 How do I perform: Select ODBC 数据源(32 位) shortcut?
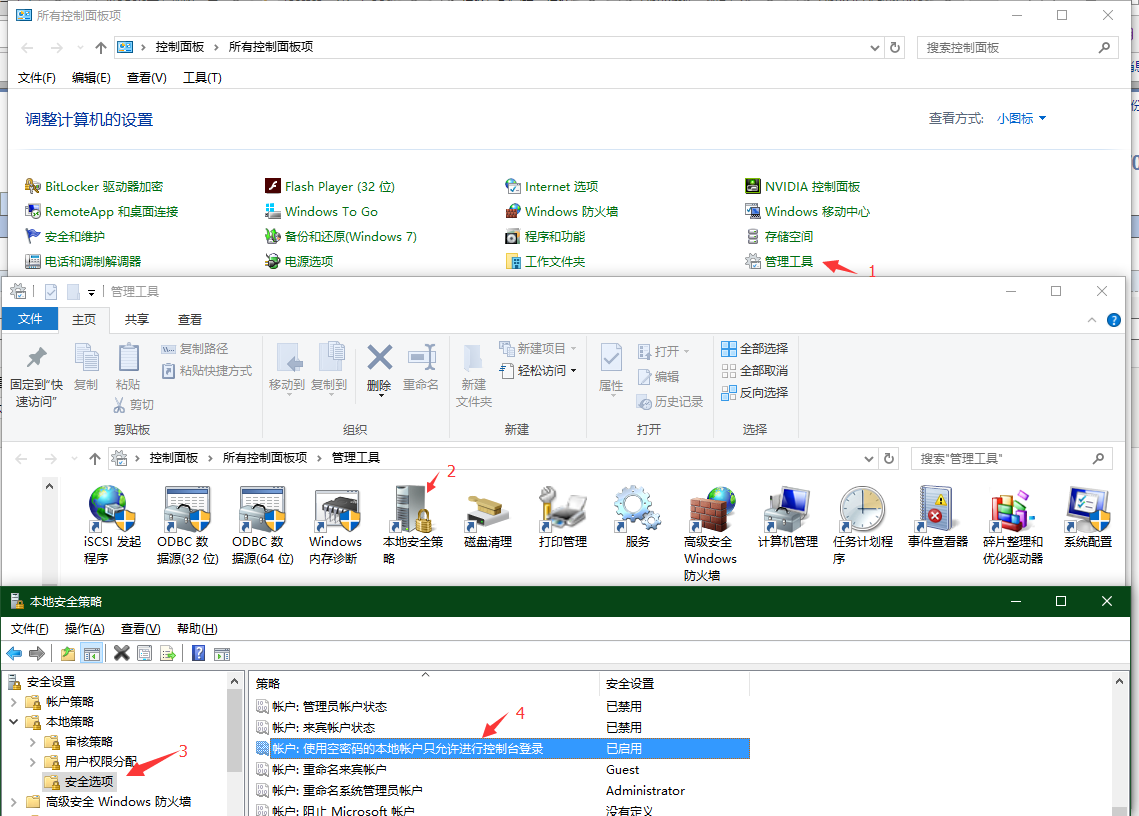pyautogui.click(x=187, y=525)
